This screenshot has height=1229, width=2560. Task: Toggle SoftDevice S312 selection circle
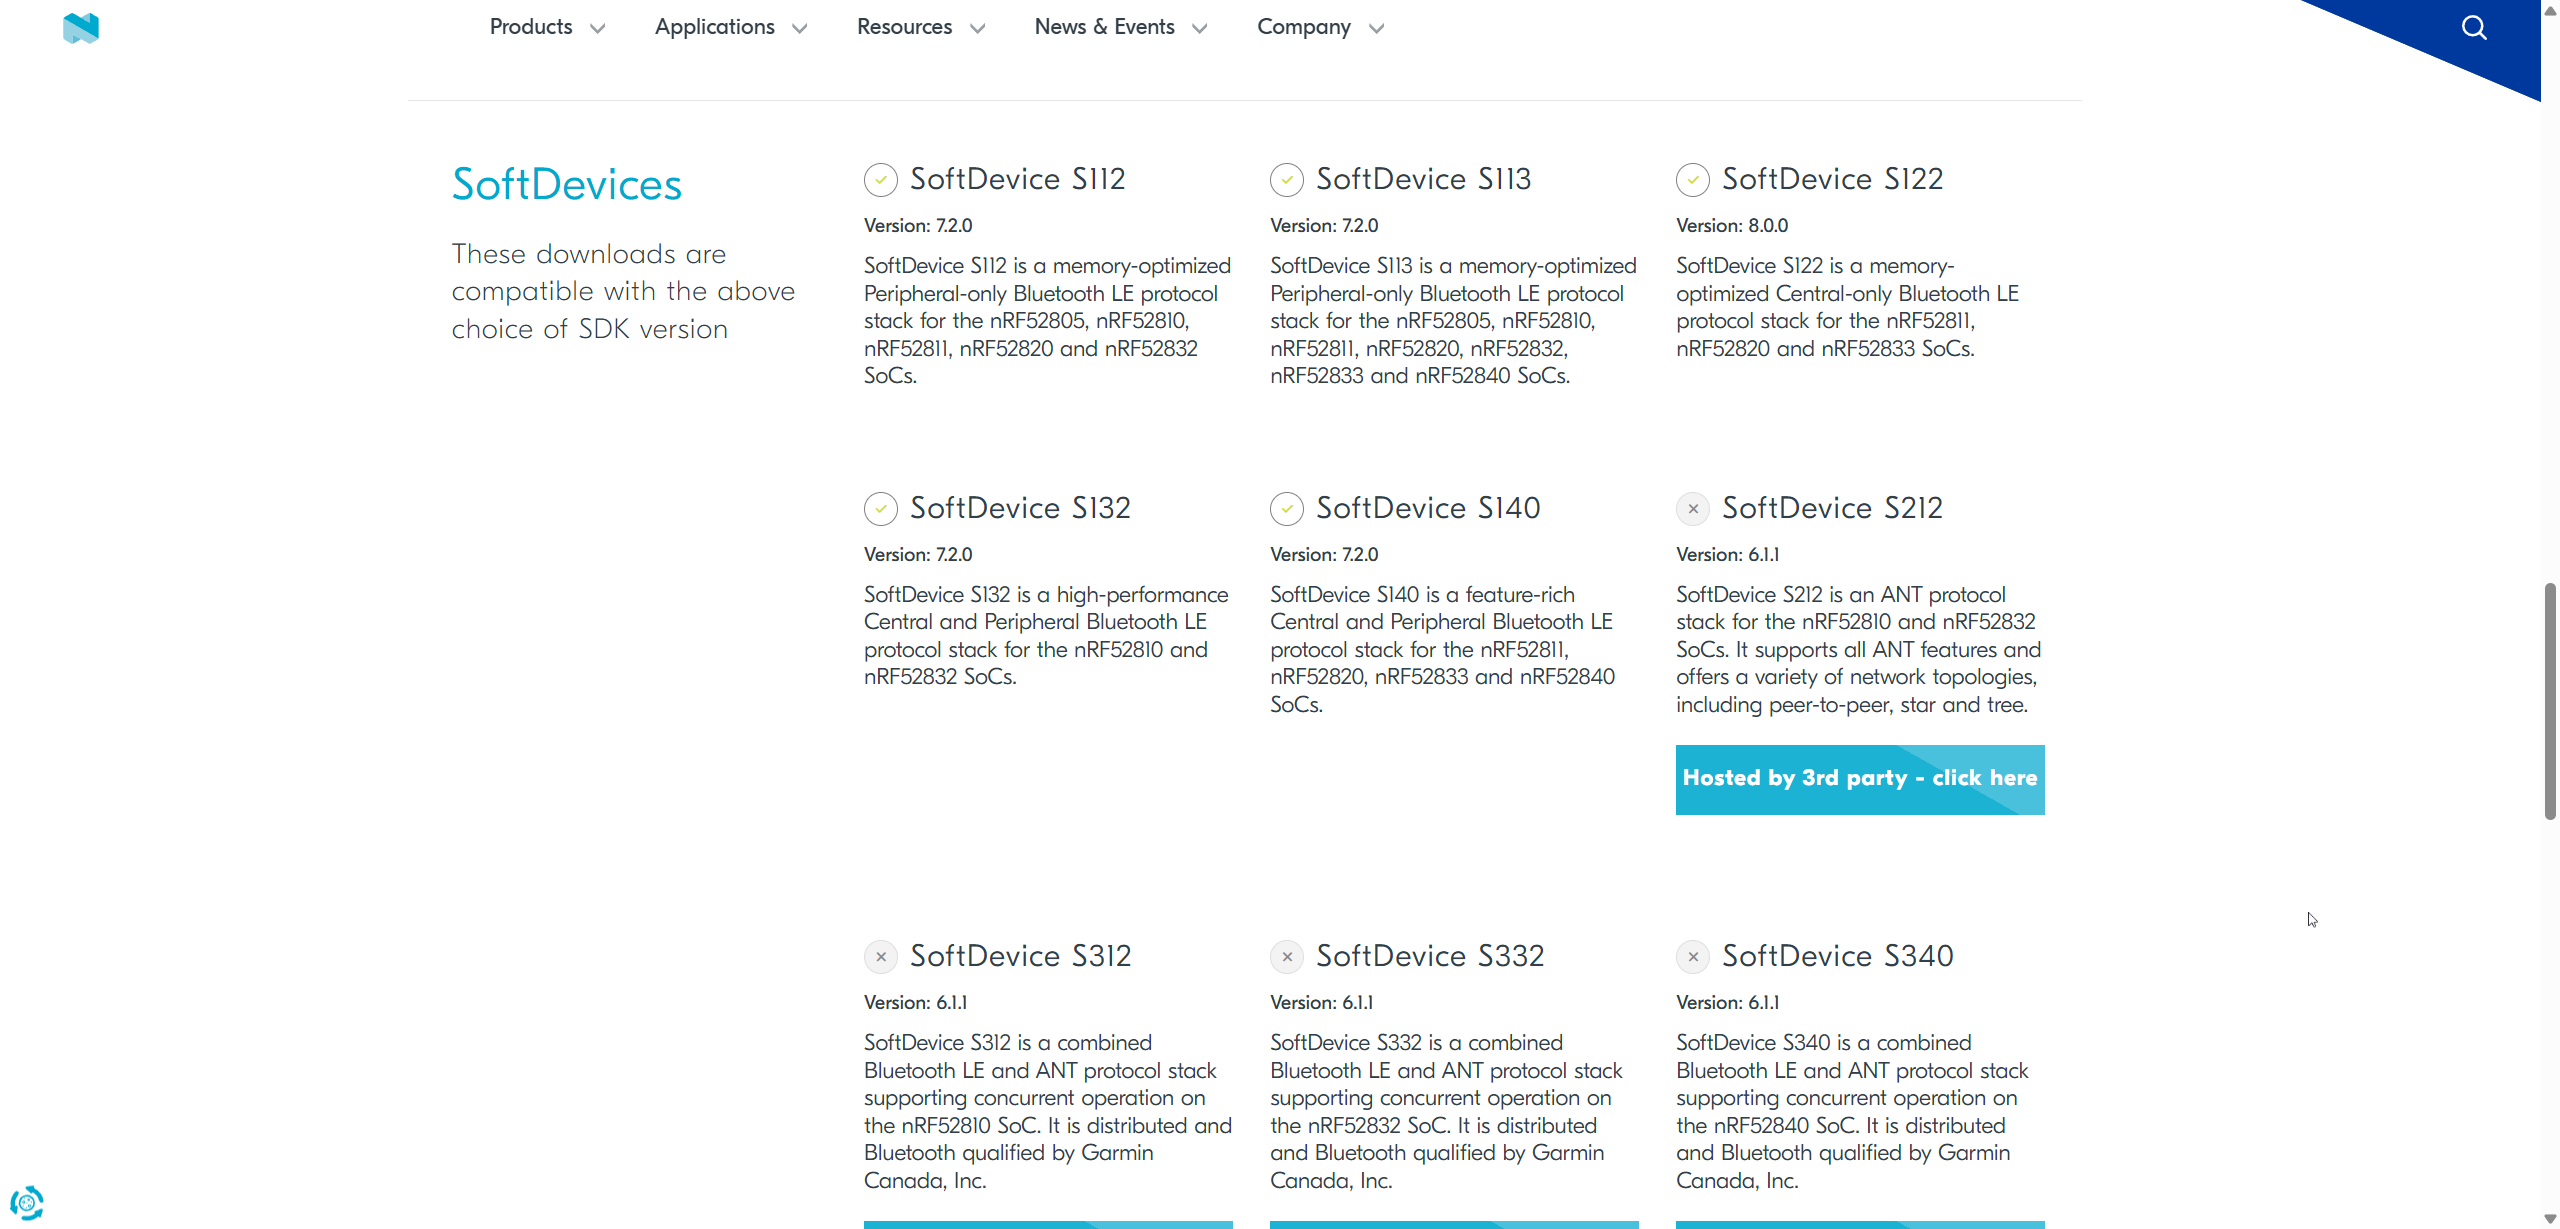coord(881,957)
